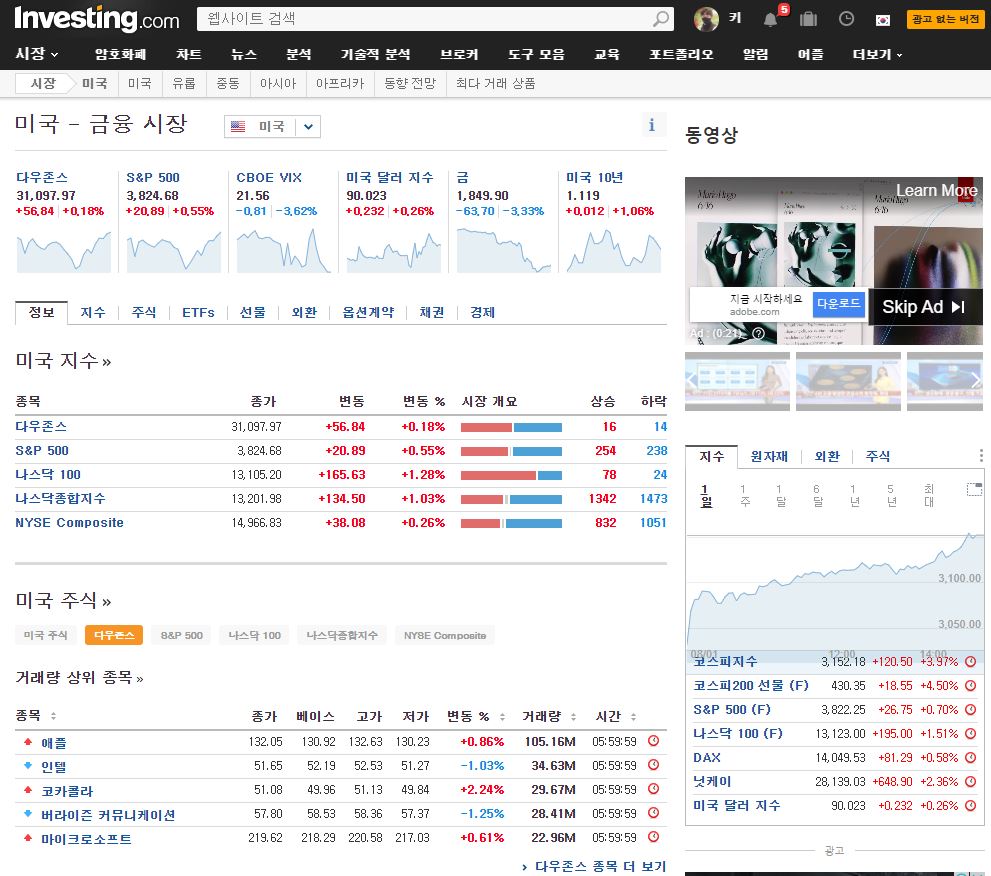Screen dimensions: 991x876
Task: Click the chart expand icon in the widget
Action: click(974, 489)
